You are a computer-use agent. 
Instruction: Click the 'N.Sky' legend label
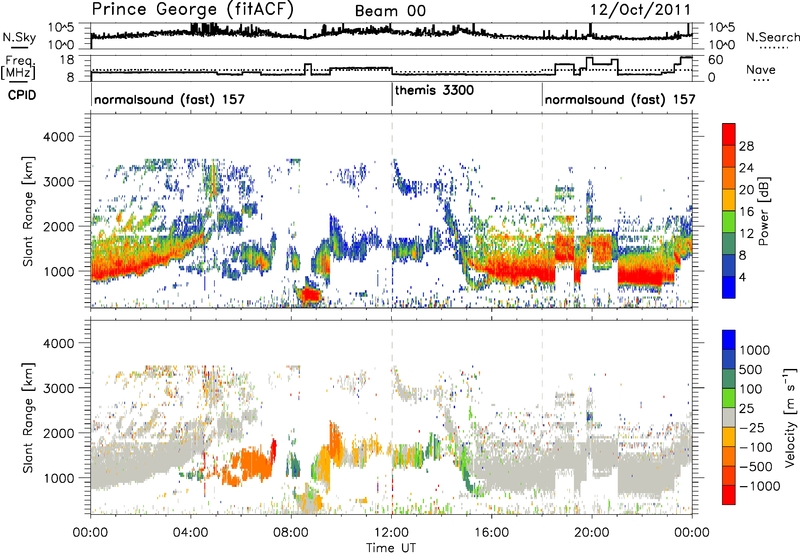click(19, 38)
